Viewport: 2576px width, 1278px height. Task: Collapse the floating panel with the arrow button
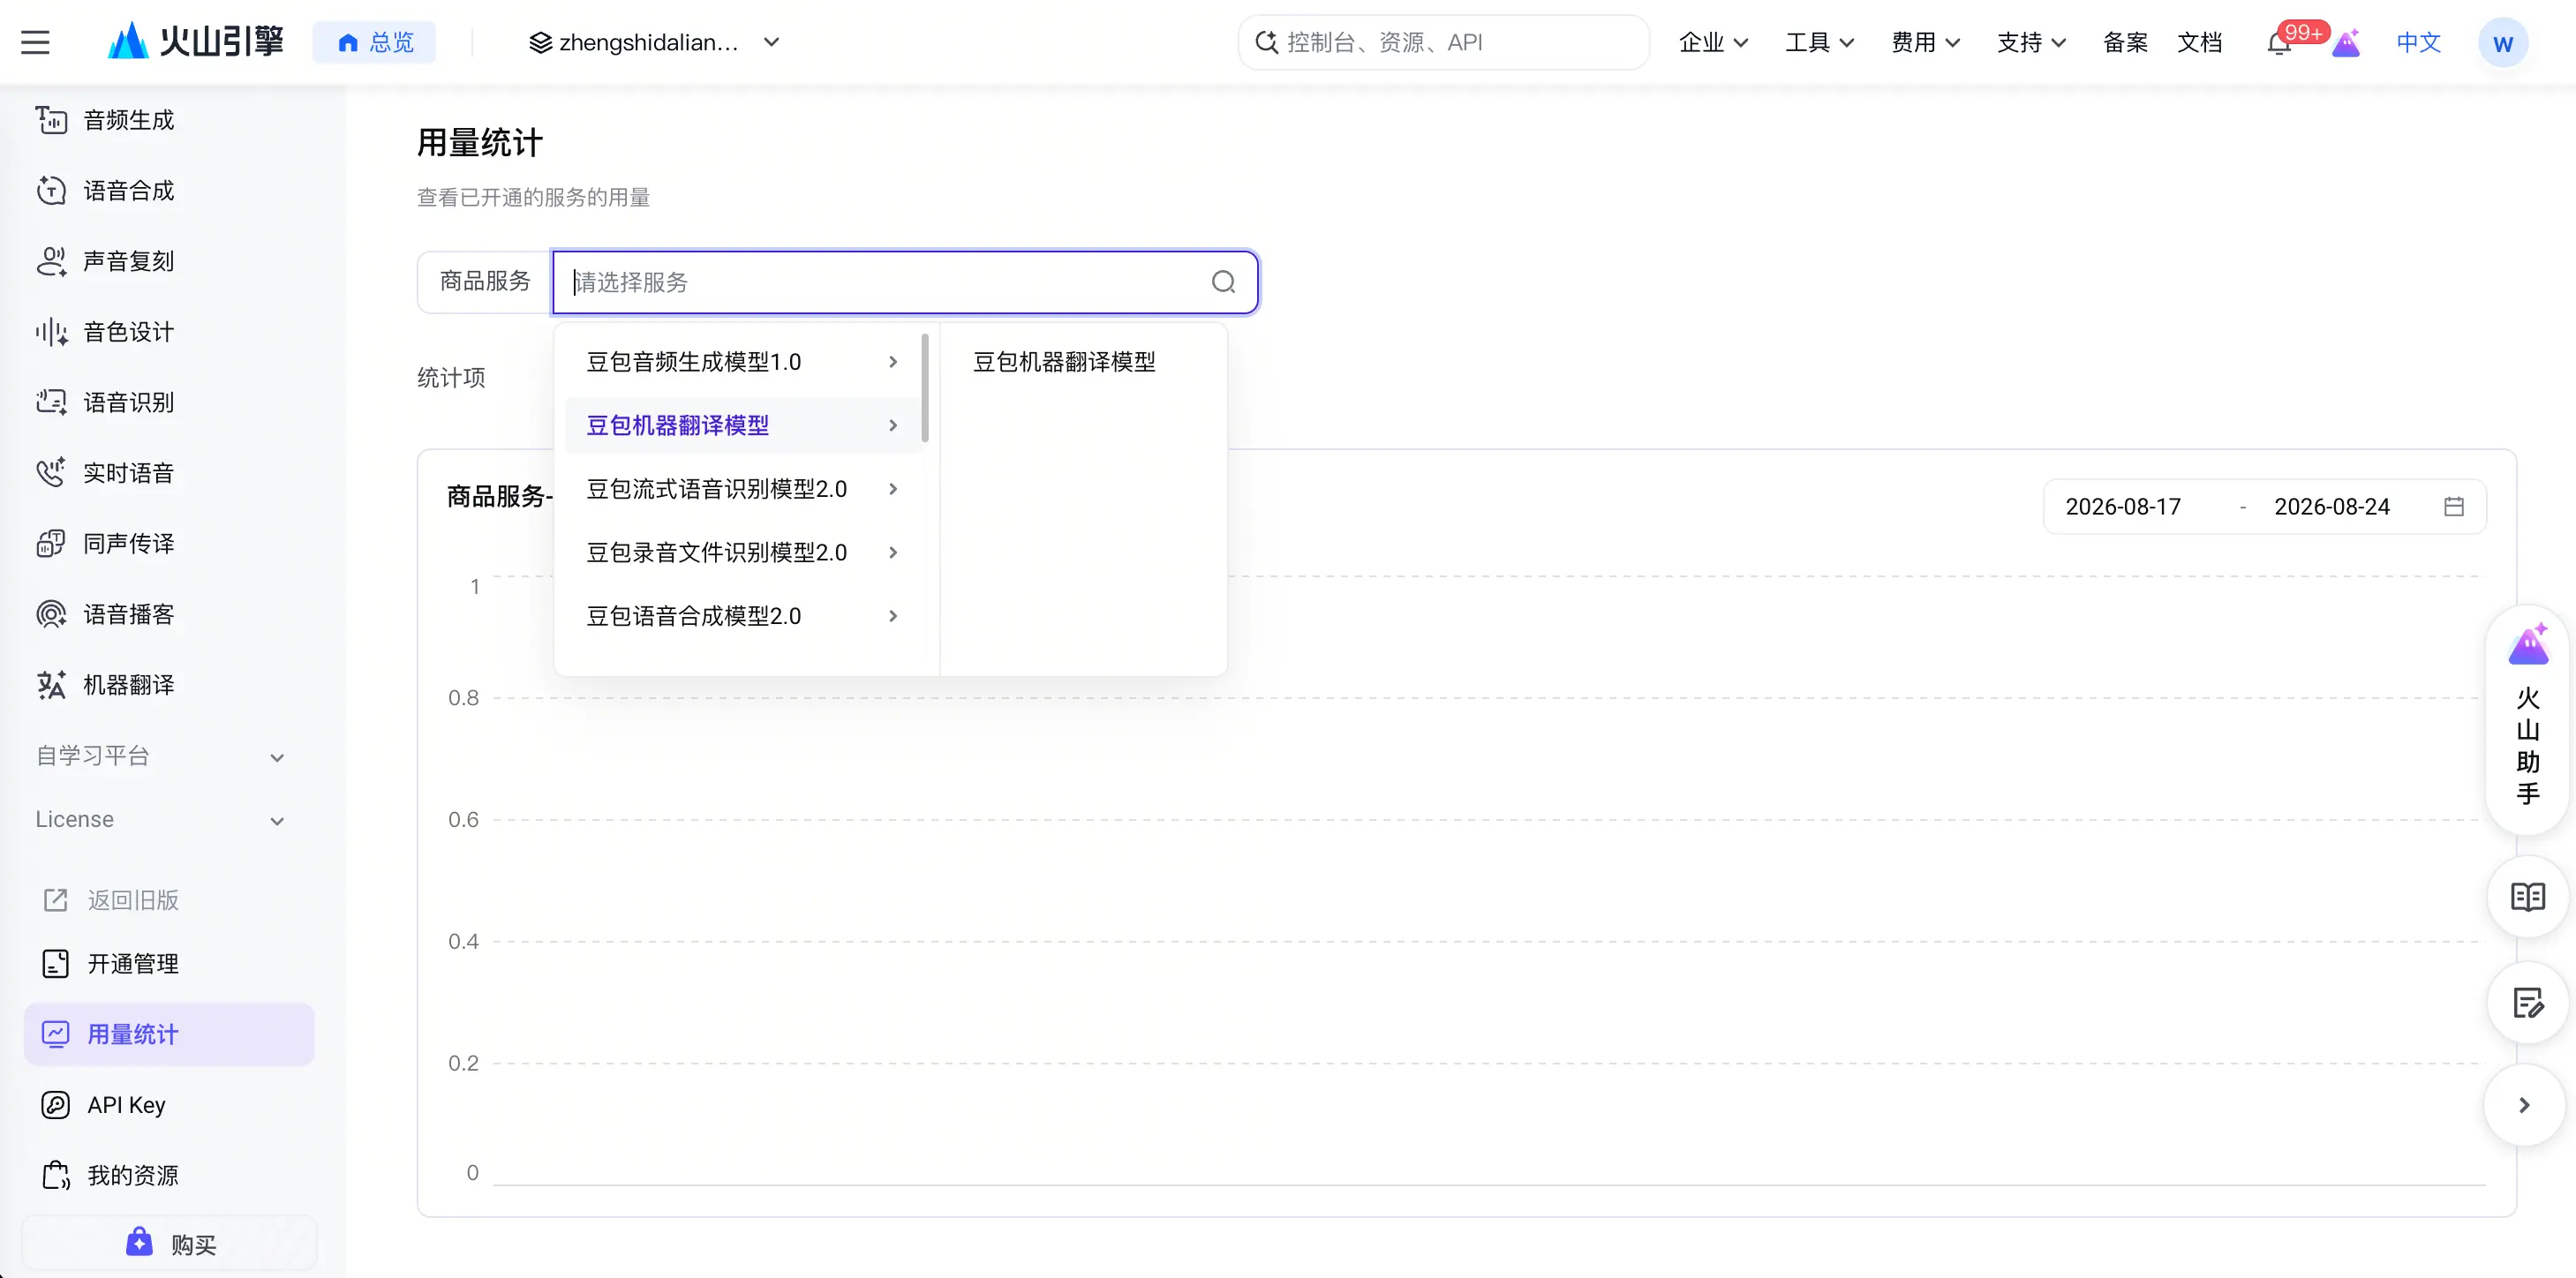pos(2524,1105)
